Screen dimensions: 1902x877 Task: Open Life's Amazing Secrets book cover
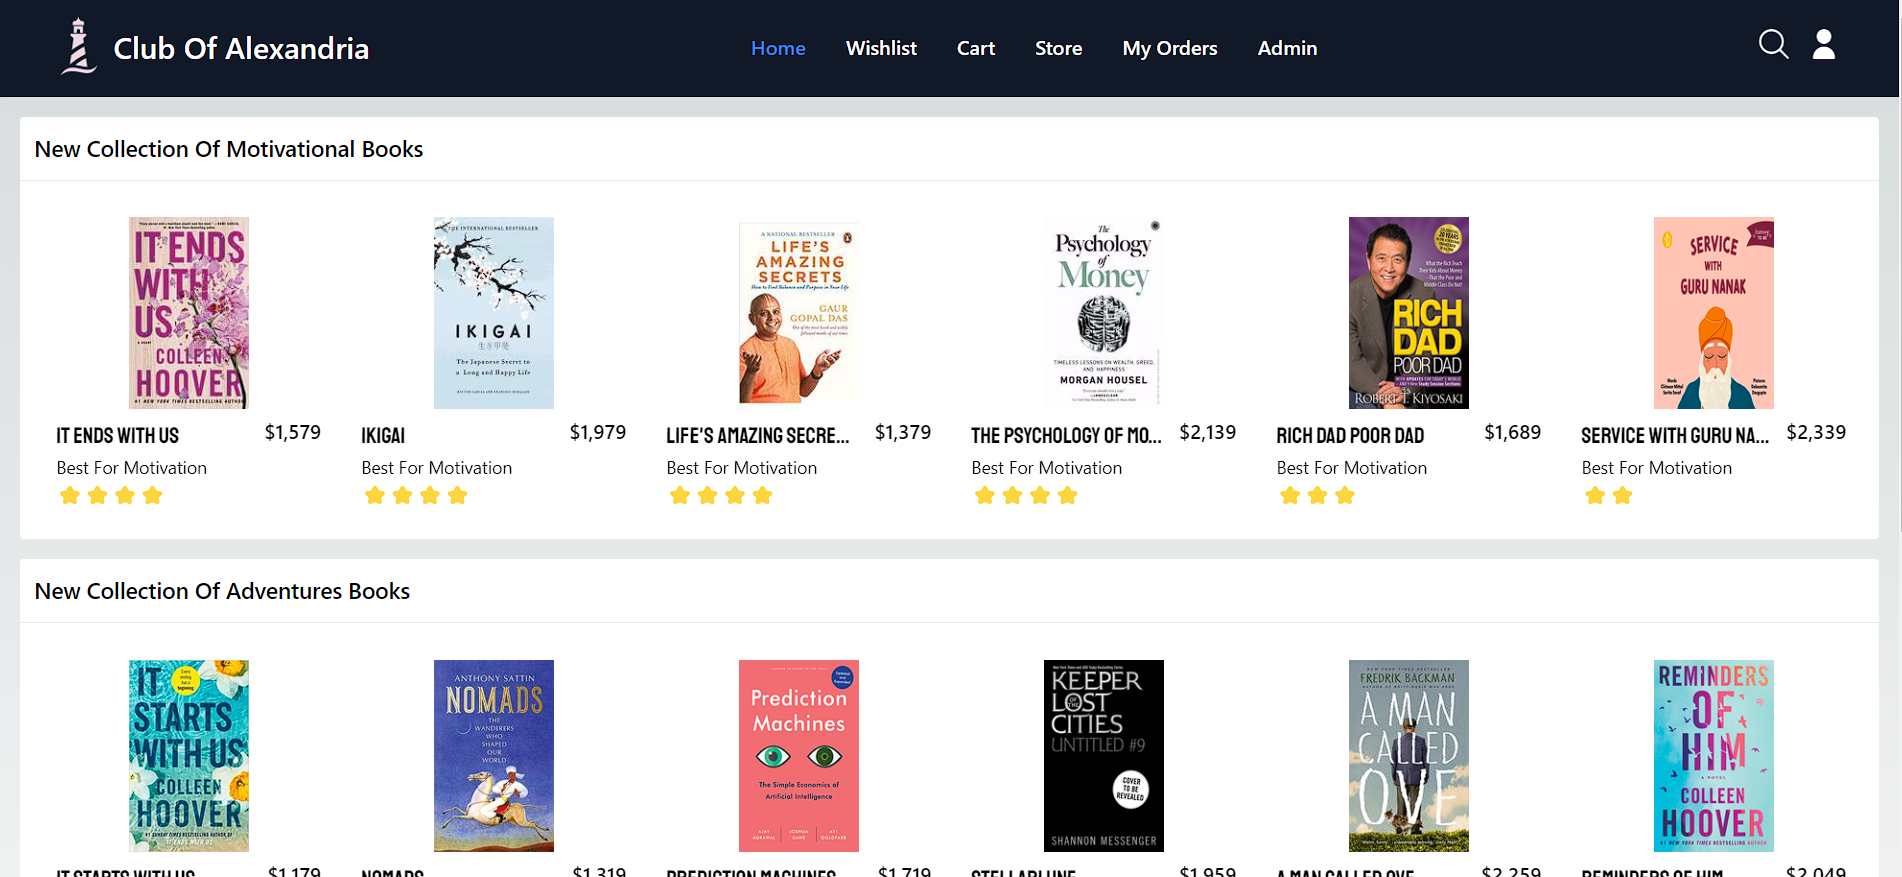pos(799,313)
